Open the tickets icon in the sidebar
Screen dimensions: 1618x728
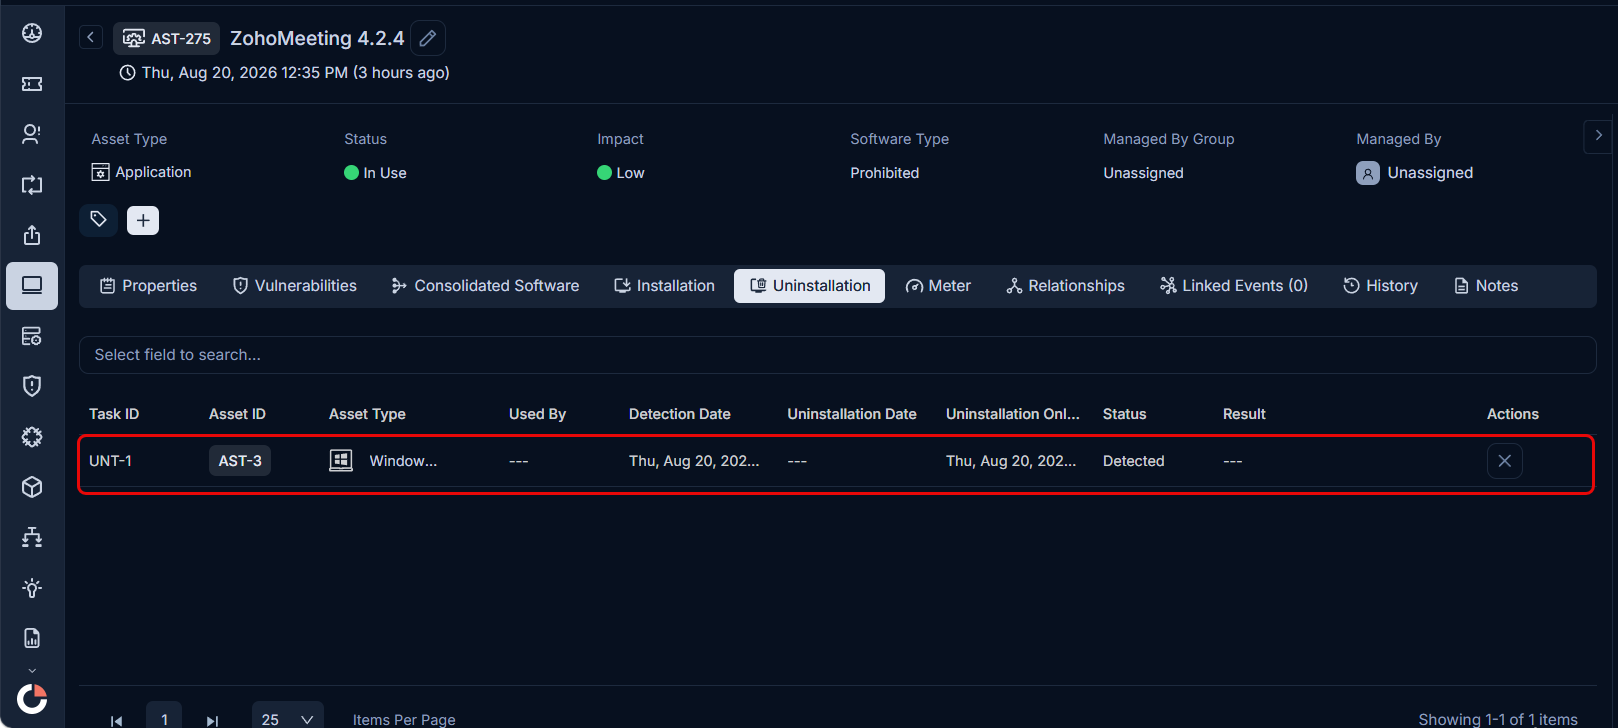pyautogui.click(x=32, y=84)
